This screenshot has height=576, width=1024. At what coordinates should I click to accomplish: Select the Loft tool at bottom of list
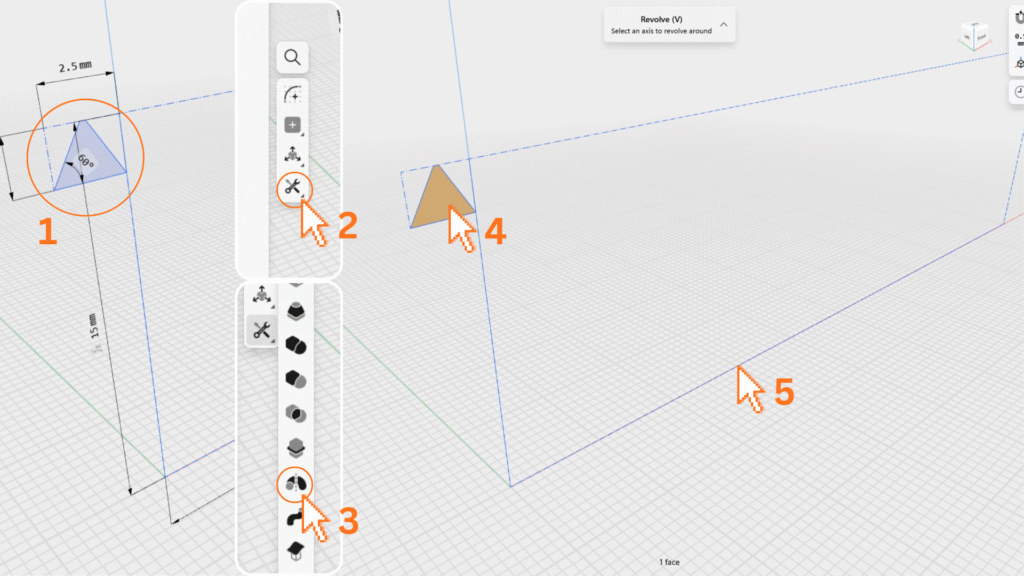(x=295, y=551)
